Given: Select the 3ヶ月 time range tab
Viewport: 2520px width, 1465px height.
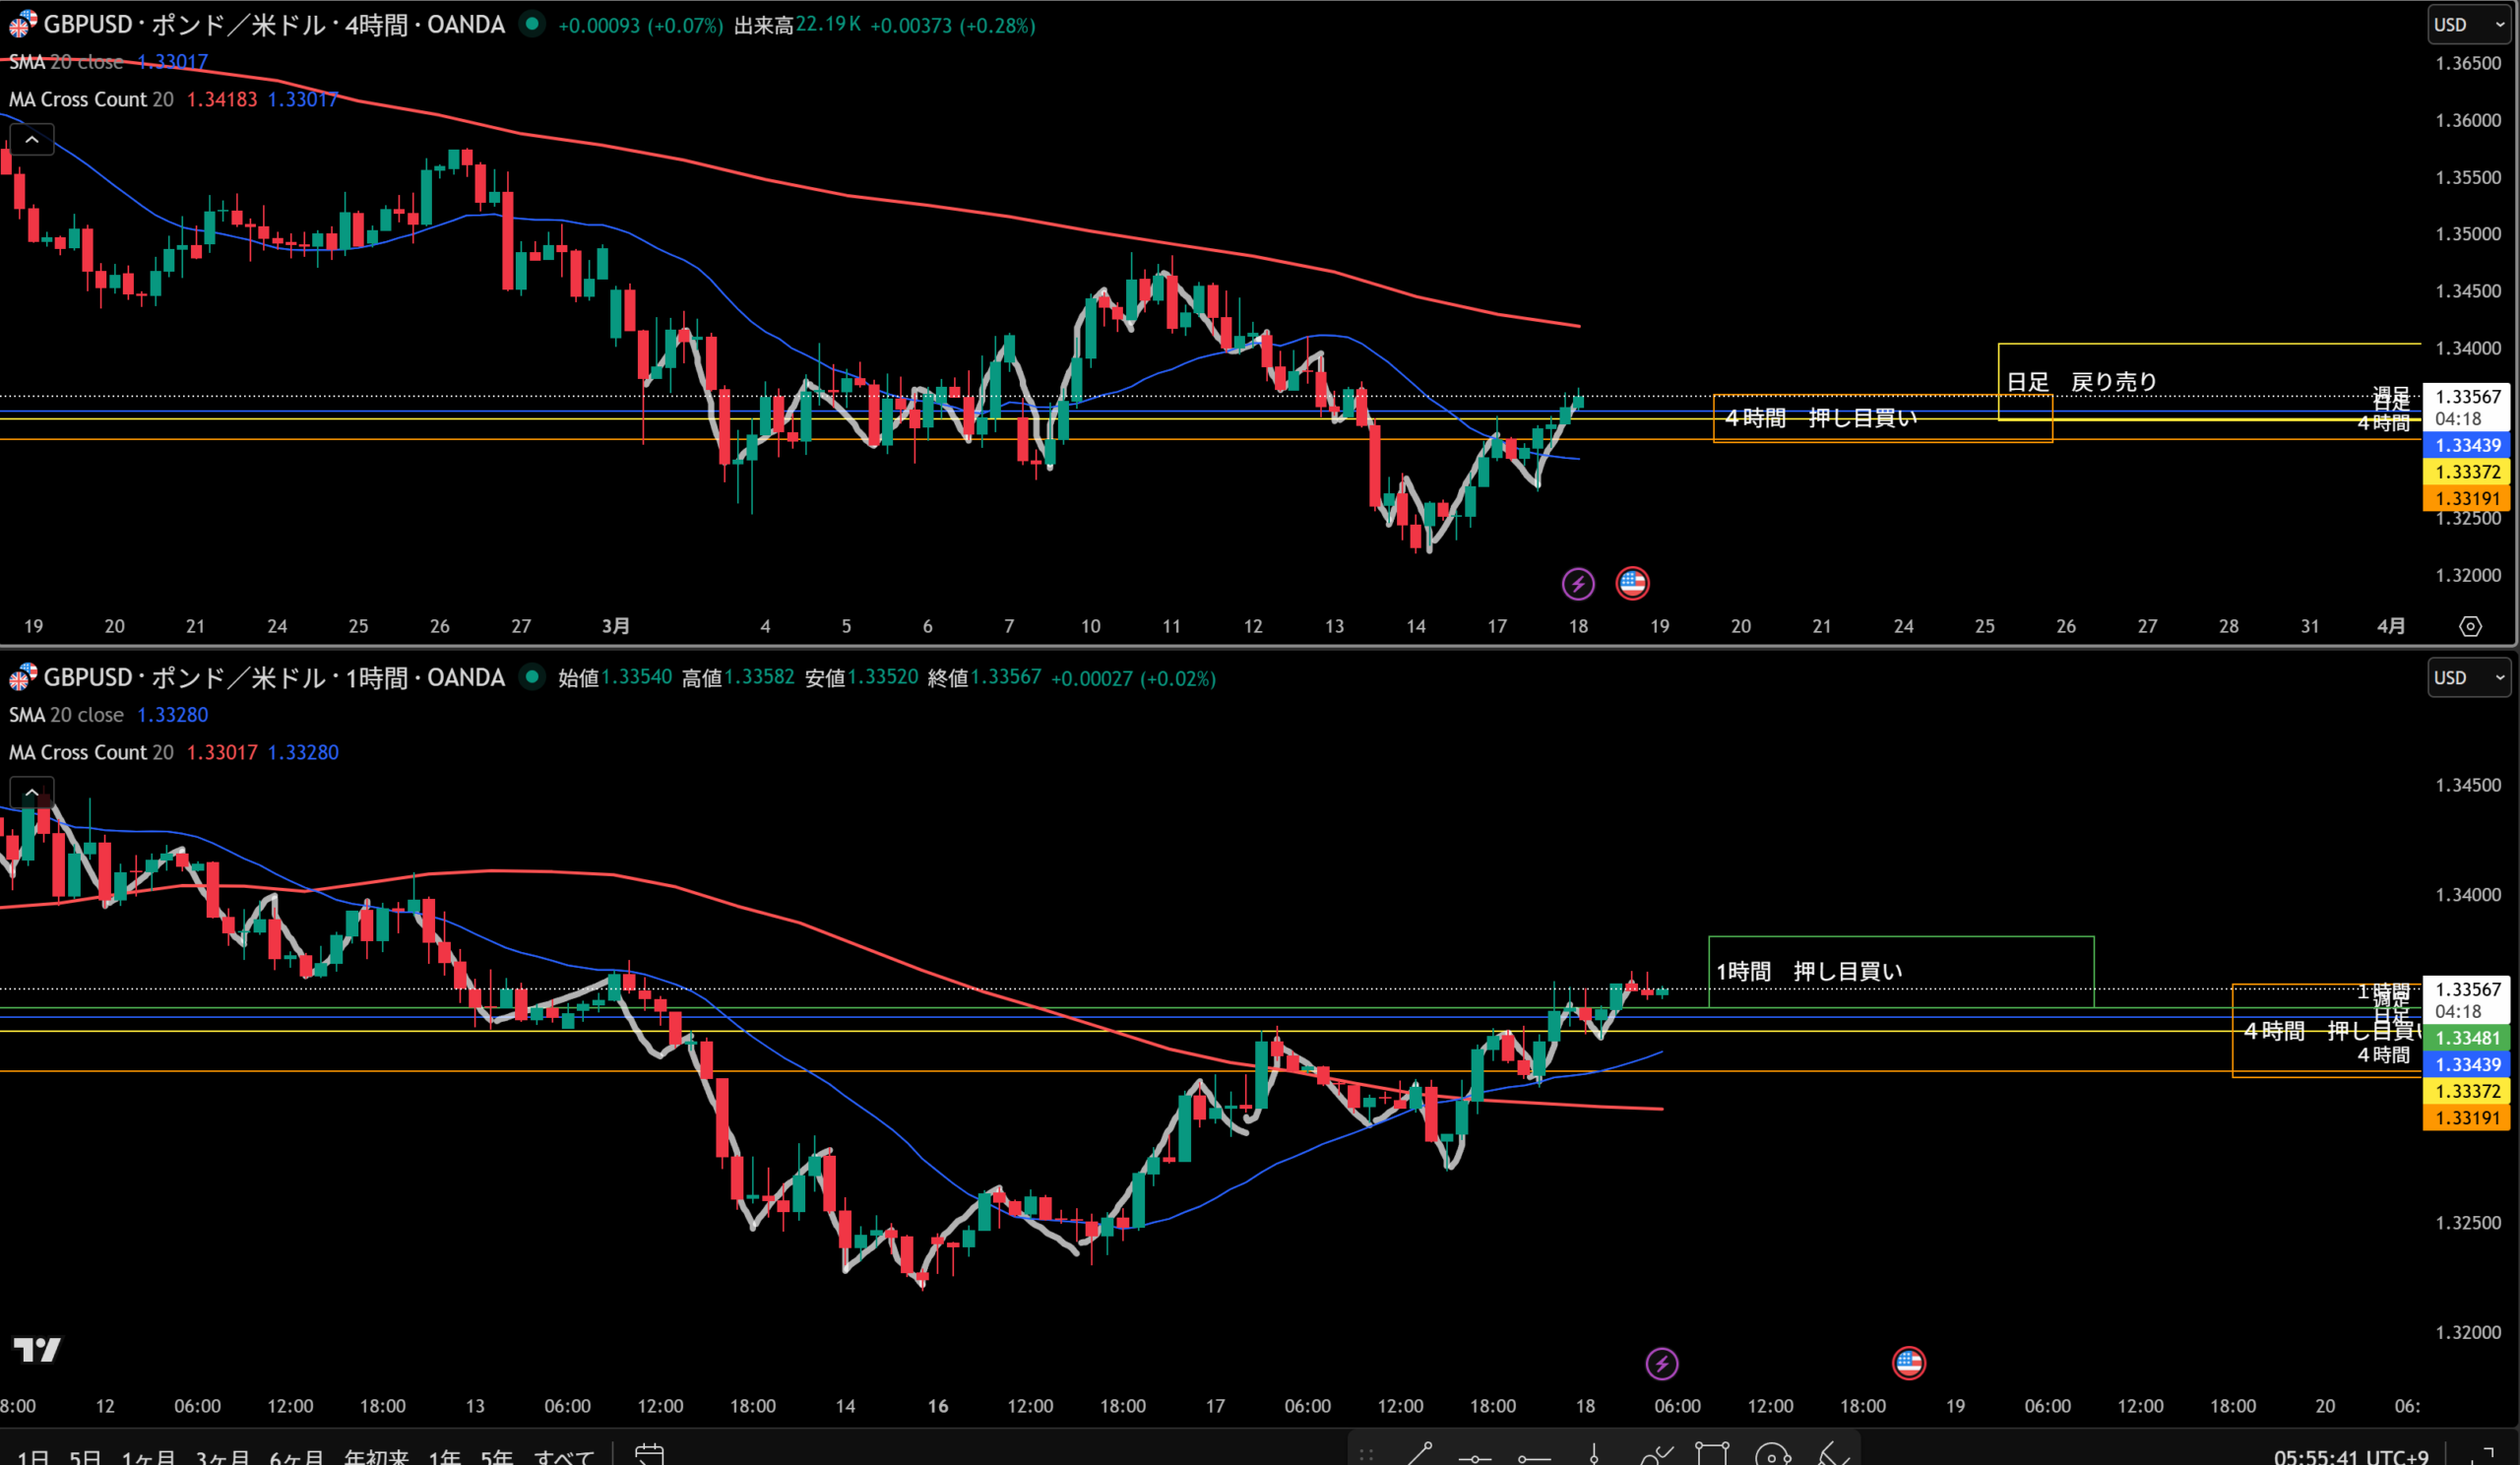Looking at the screenshot, I should [x=222, y=1457].
